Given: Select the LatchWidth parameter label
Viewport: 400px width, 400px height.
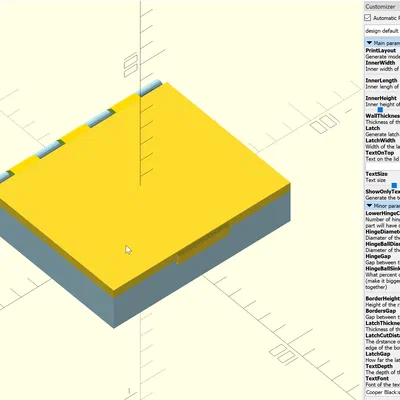Looking at the screenshot, I should (x=380, y=140).
